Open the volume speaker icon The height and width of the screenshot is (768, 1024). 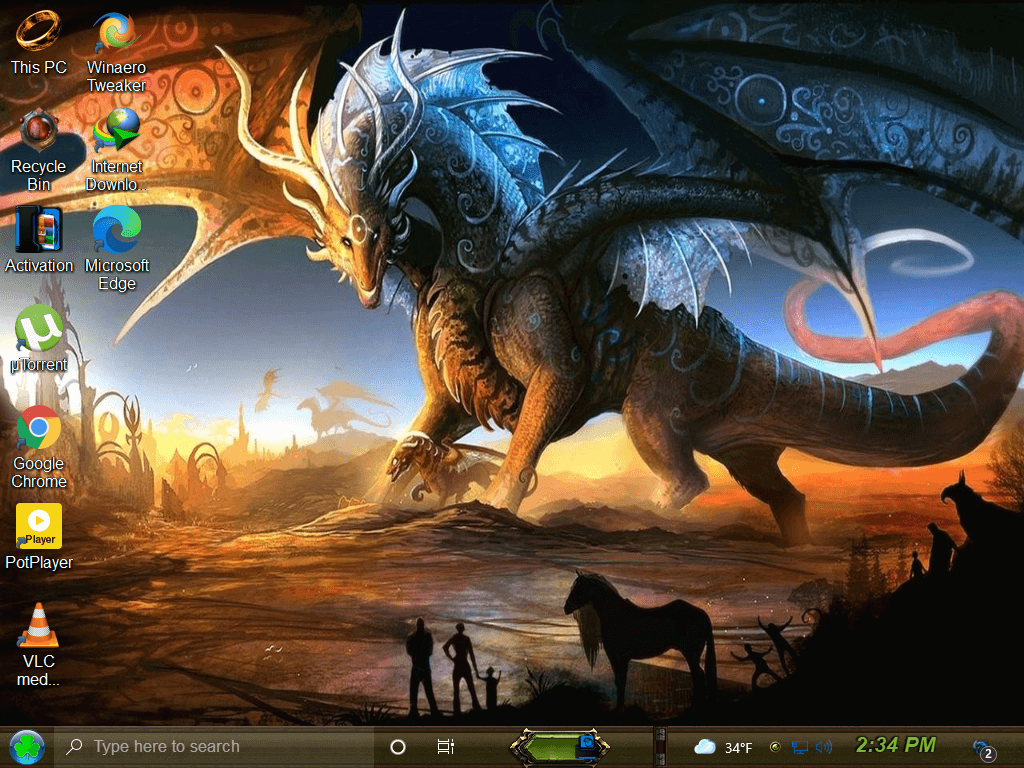pyautogui.click(x=824, y=746)
